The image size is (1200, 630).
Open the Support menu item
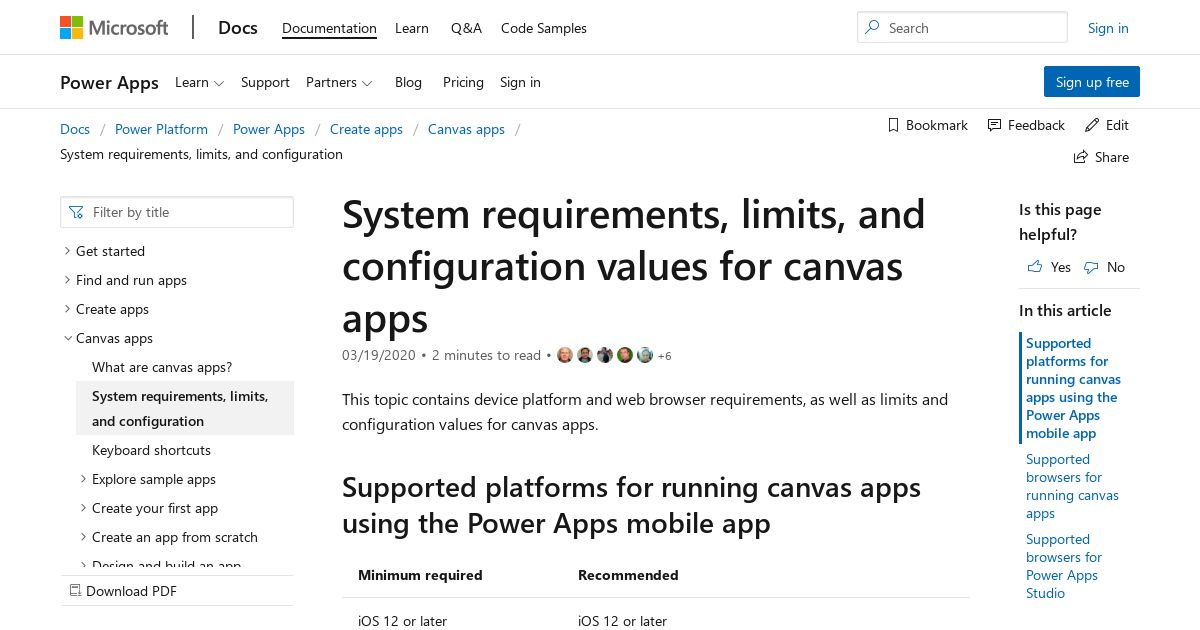pyautogui.click(x=265, y=82)
